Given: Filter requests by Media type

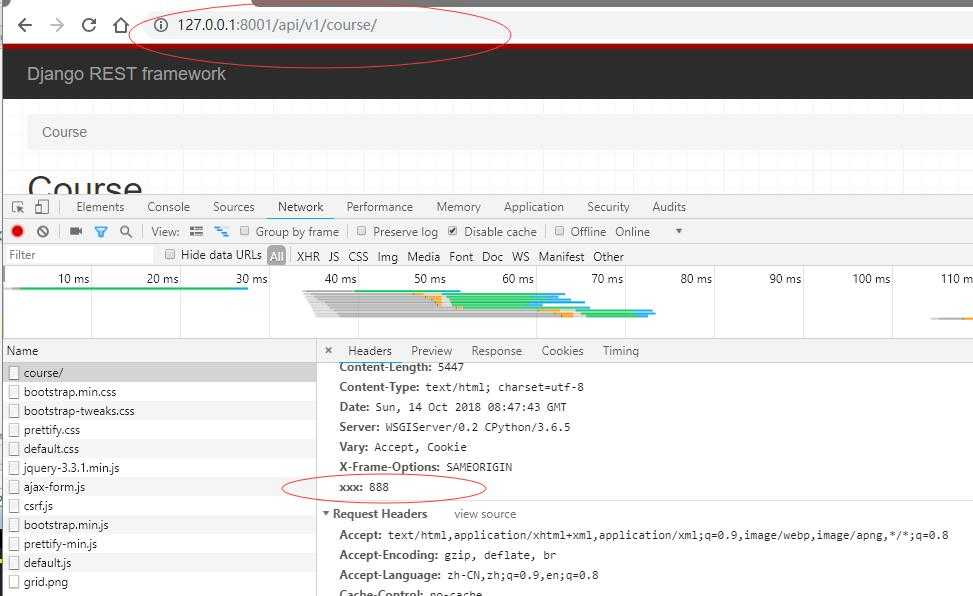Looking at the screenshot, I should 423,256.
